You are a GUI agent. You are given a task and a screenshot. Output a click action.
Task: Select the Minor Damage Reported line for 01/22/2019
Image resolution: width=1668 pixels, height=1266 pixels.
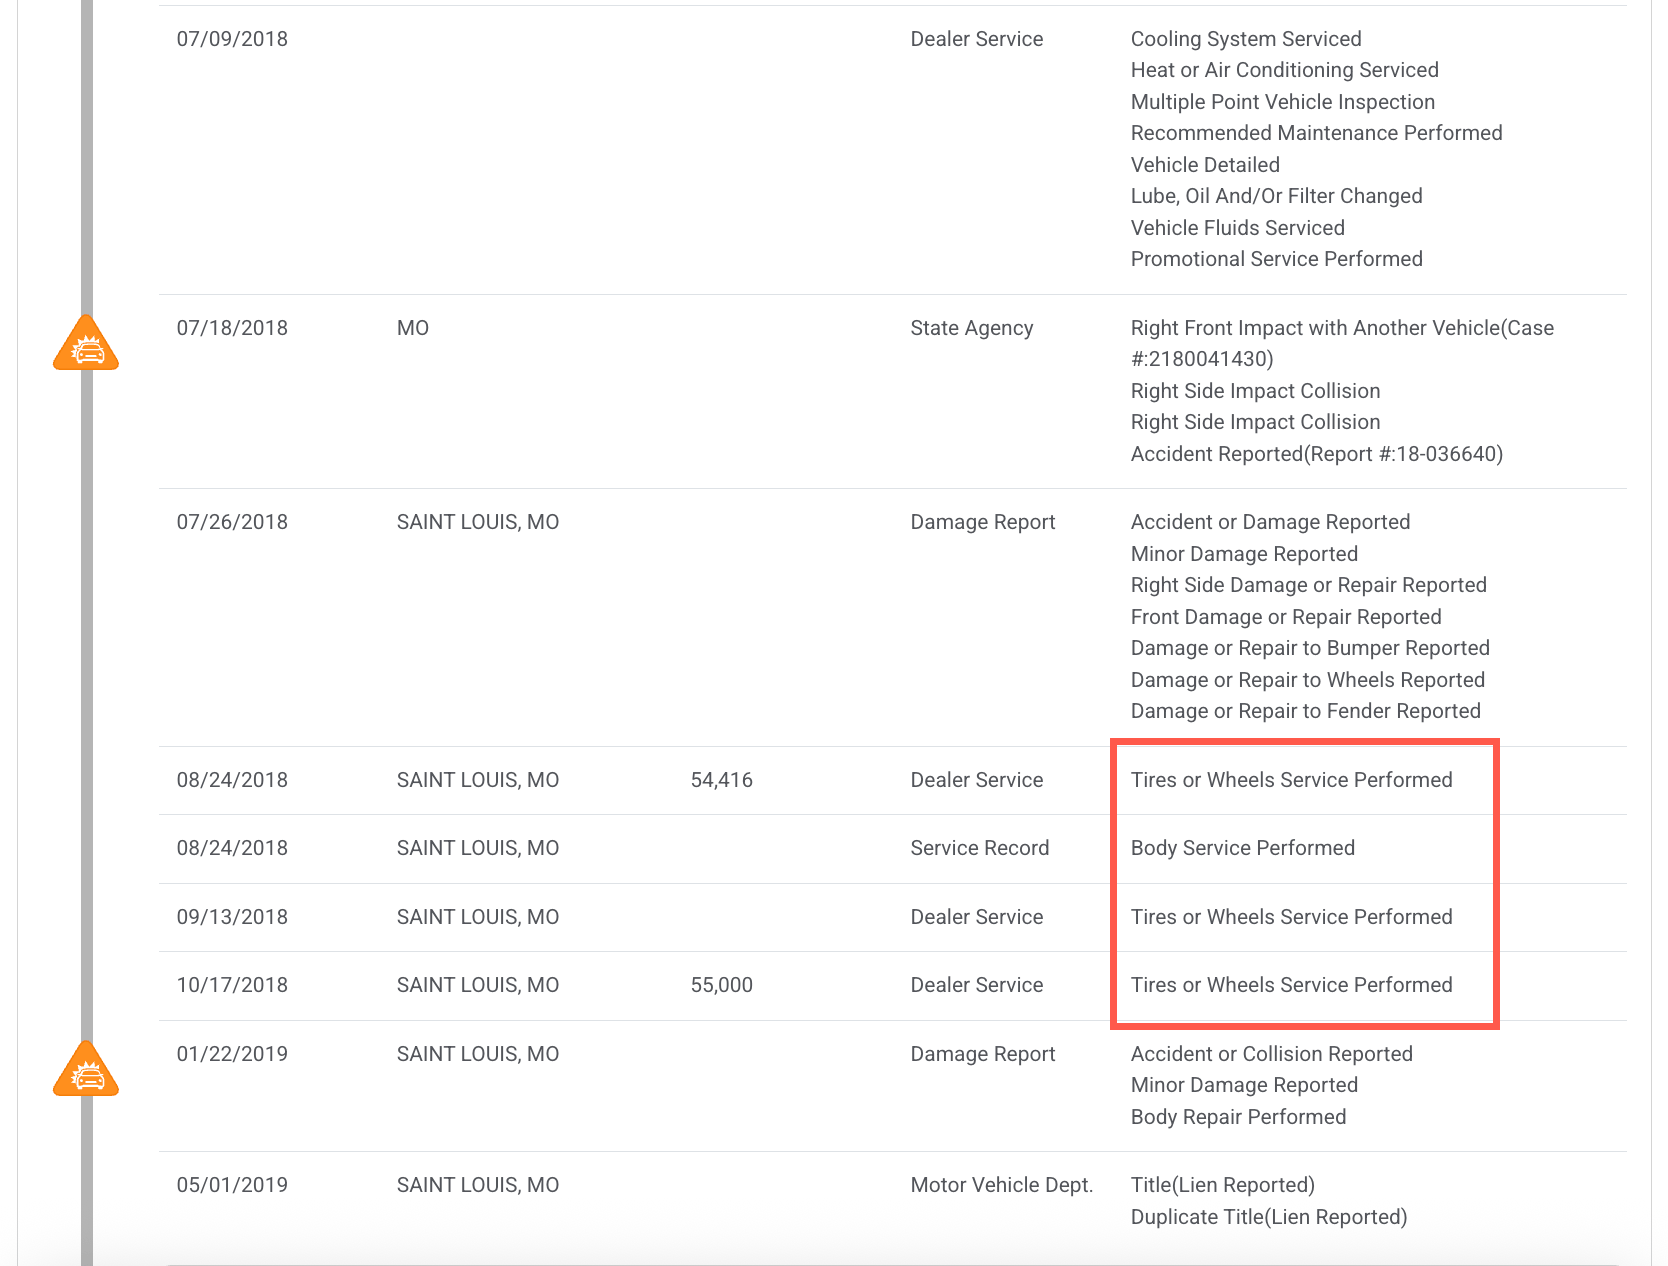click(x=1244, y=1085)
